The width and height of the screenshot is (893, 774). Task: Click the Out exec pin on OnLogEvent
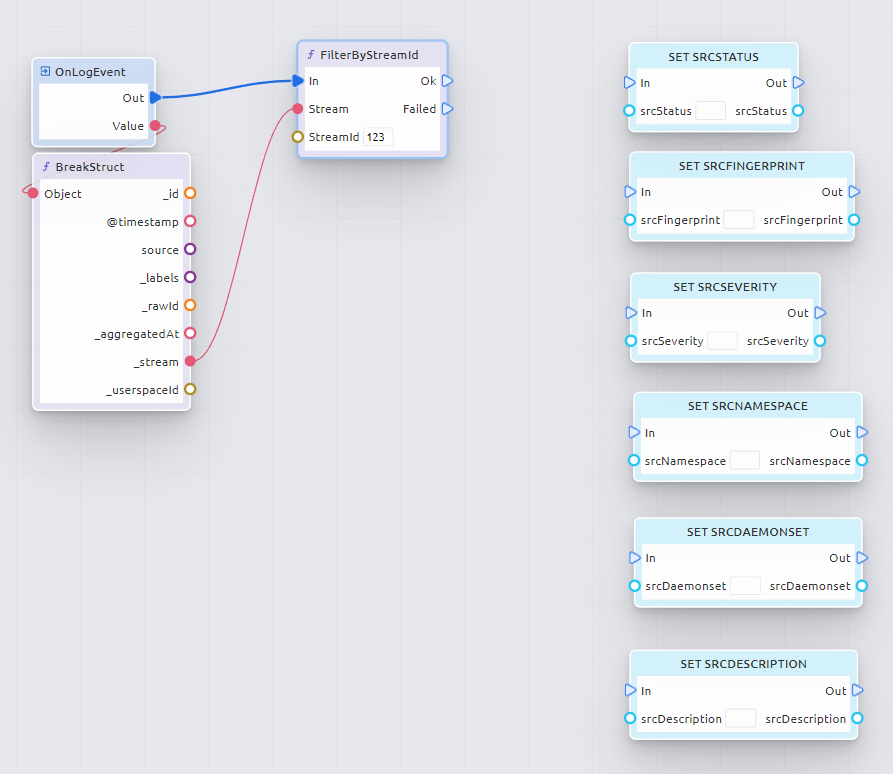tap(155, 98)
